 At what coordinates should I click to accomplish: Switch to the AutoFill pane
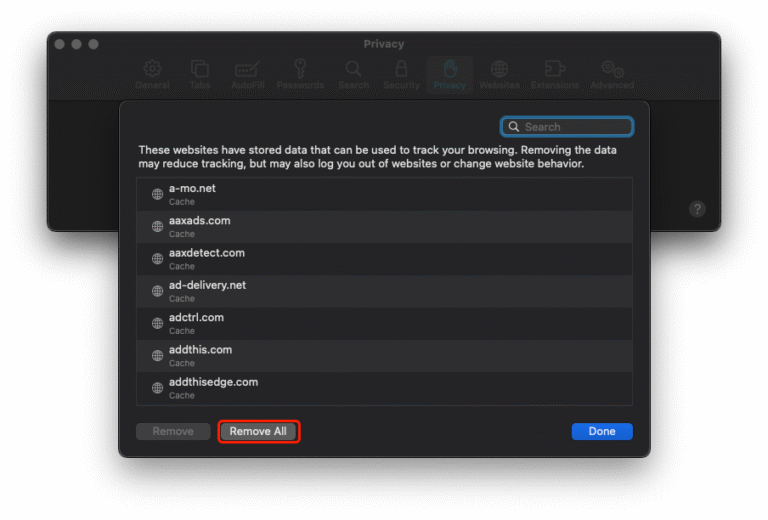(247, 75)
